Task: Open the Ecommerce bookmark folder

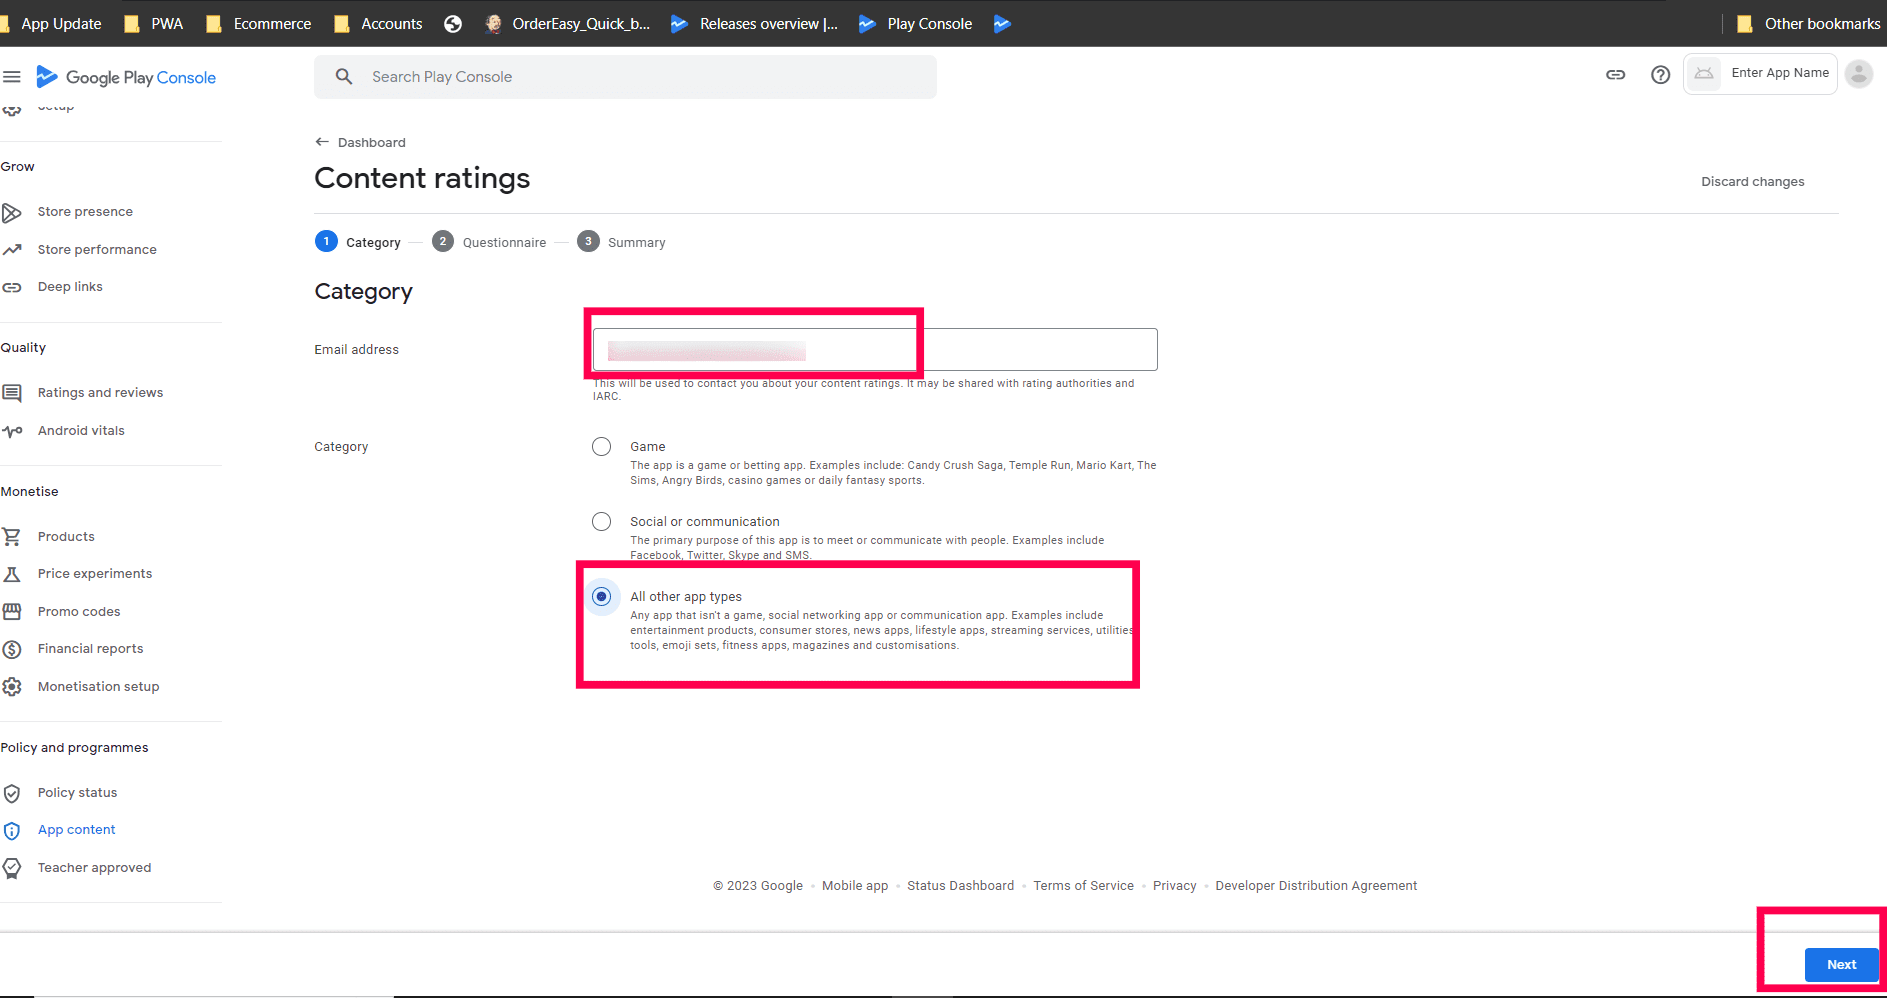Action: pyautogui.click(x=259, y=24)
